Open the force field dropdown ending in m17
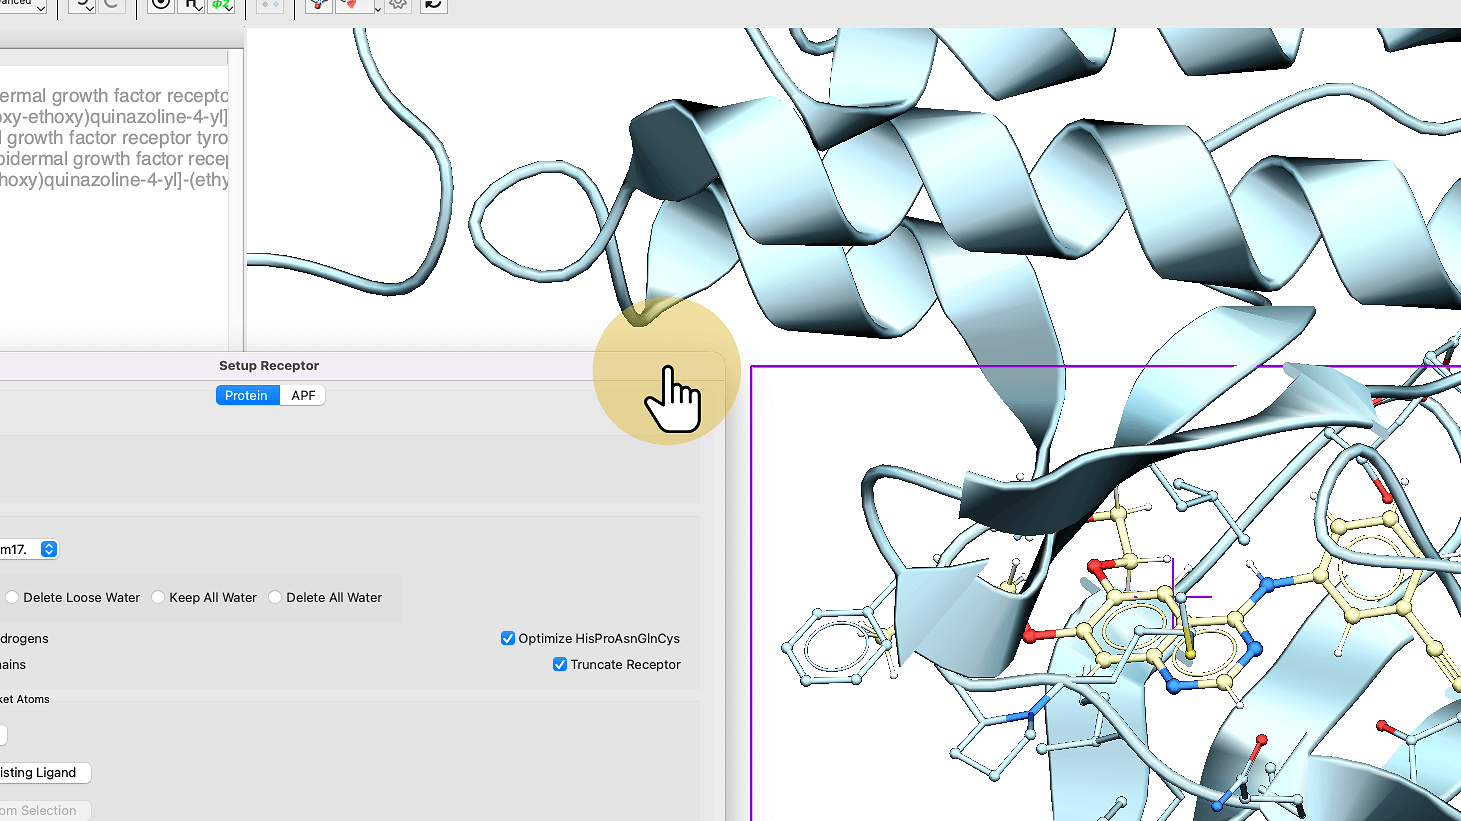 point(48,549)
